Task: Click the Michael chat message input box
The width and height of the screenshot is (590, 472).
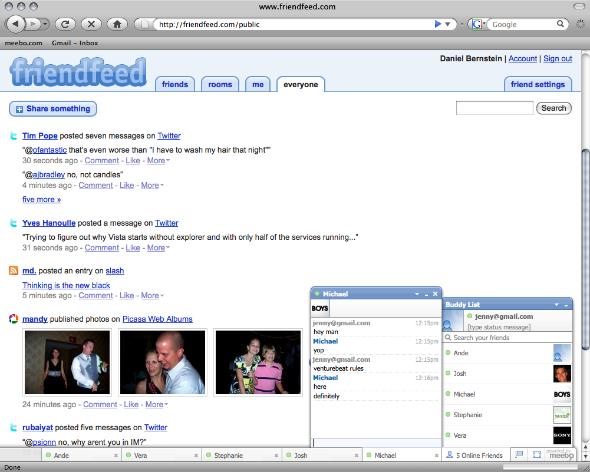Action: [376, 442]
